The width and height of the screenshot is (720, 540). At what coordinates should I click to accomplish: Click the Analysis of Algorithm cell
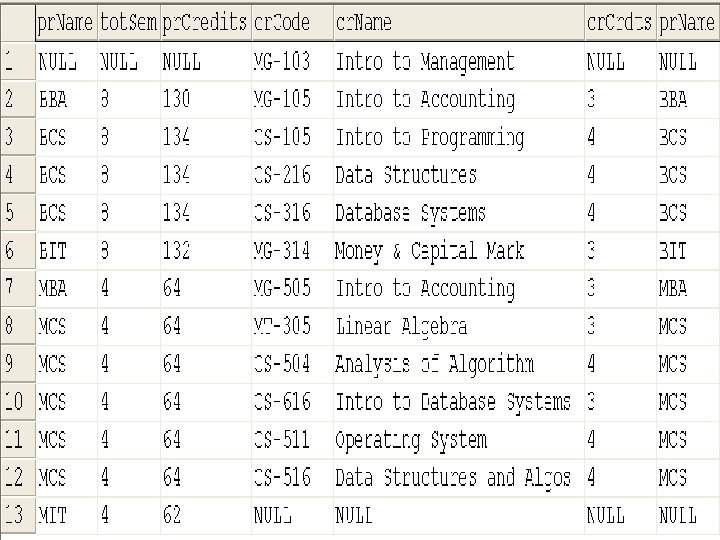point(459,364)
